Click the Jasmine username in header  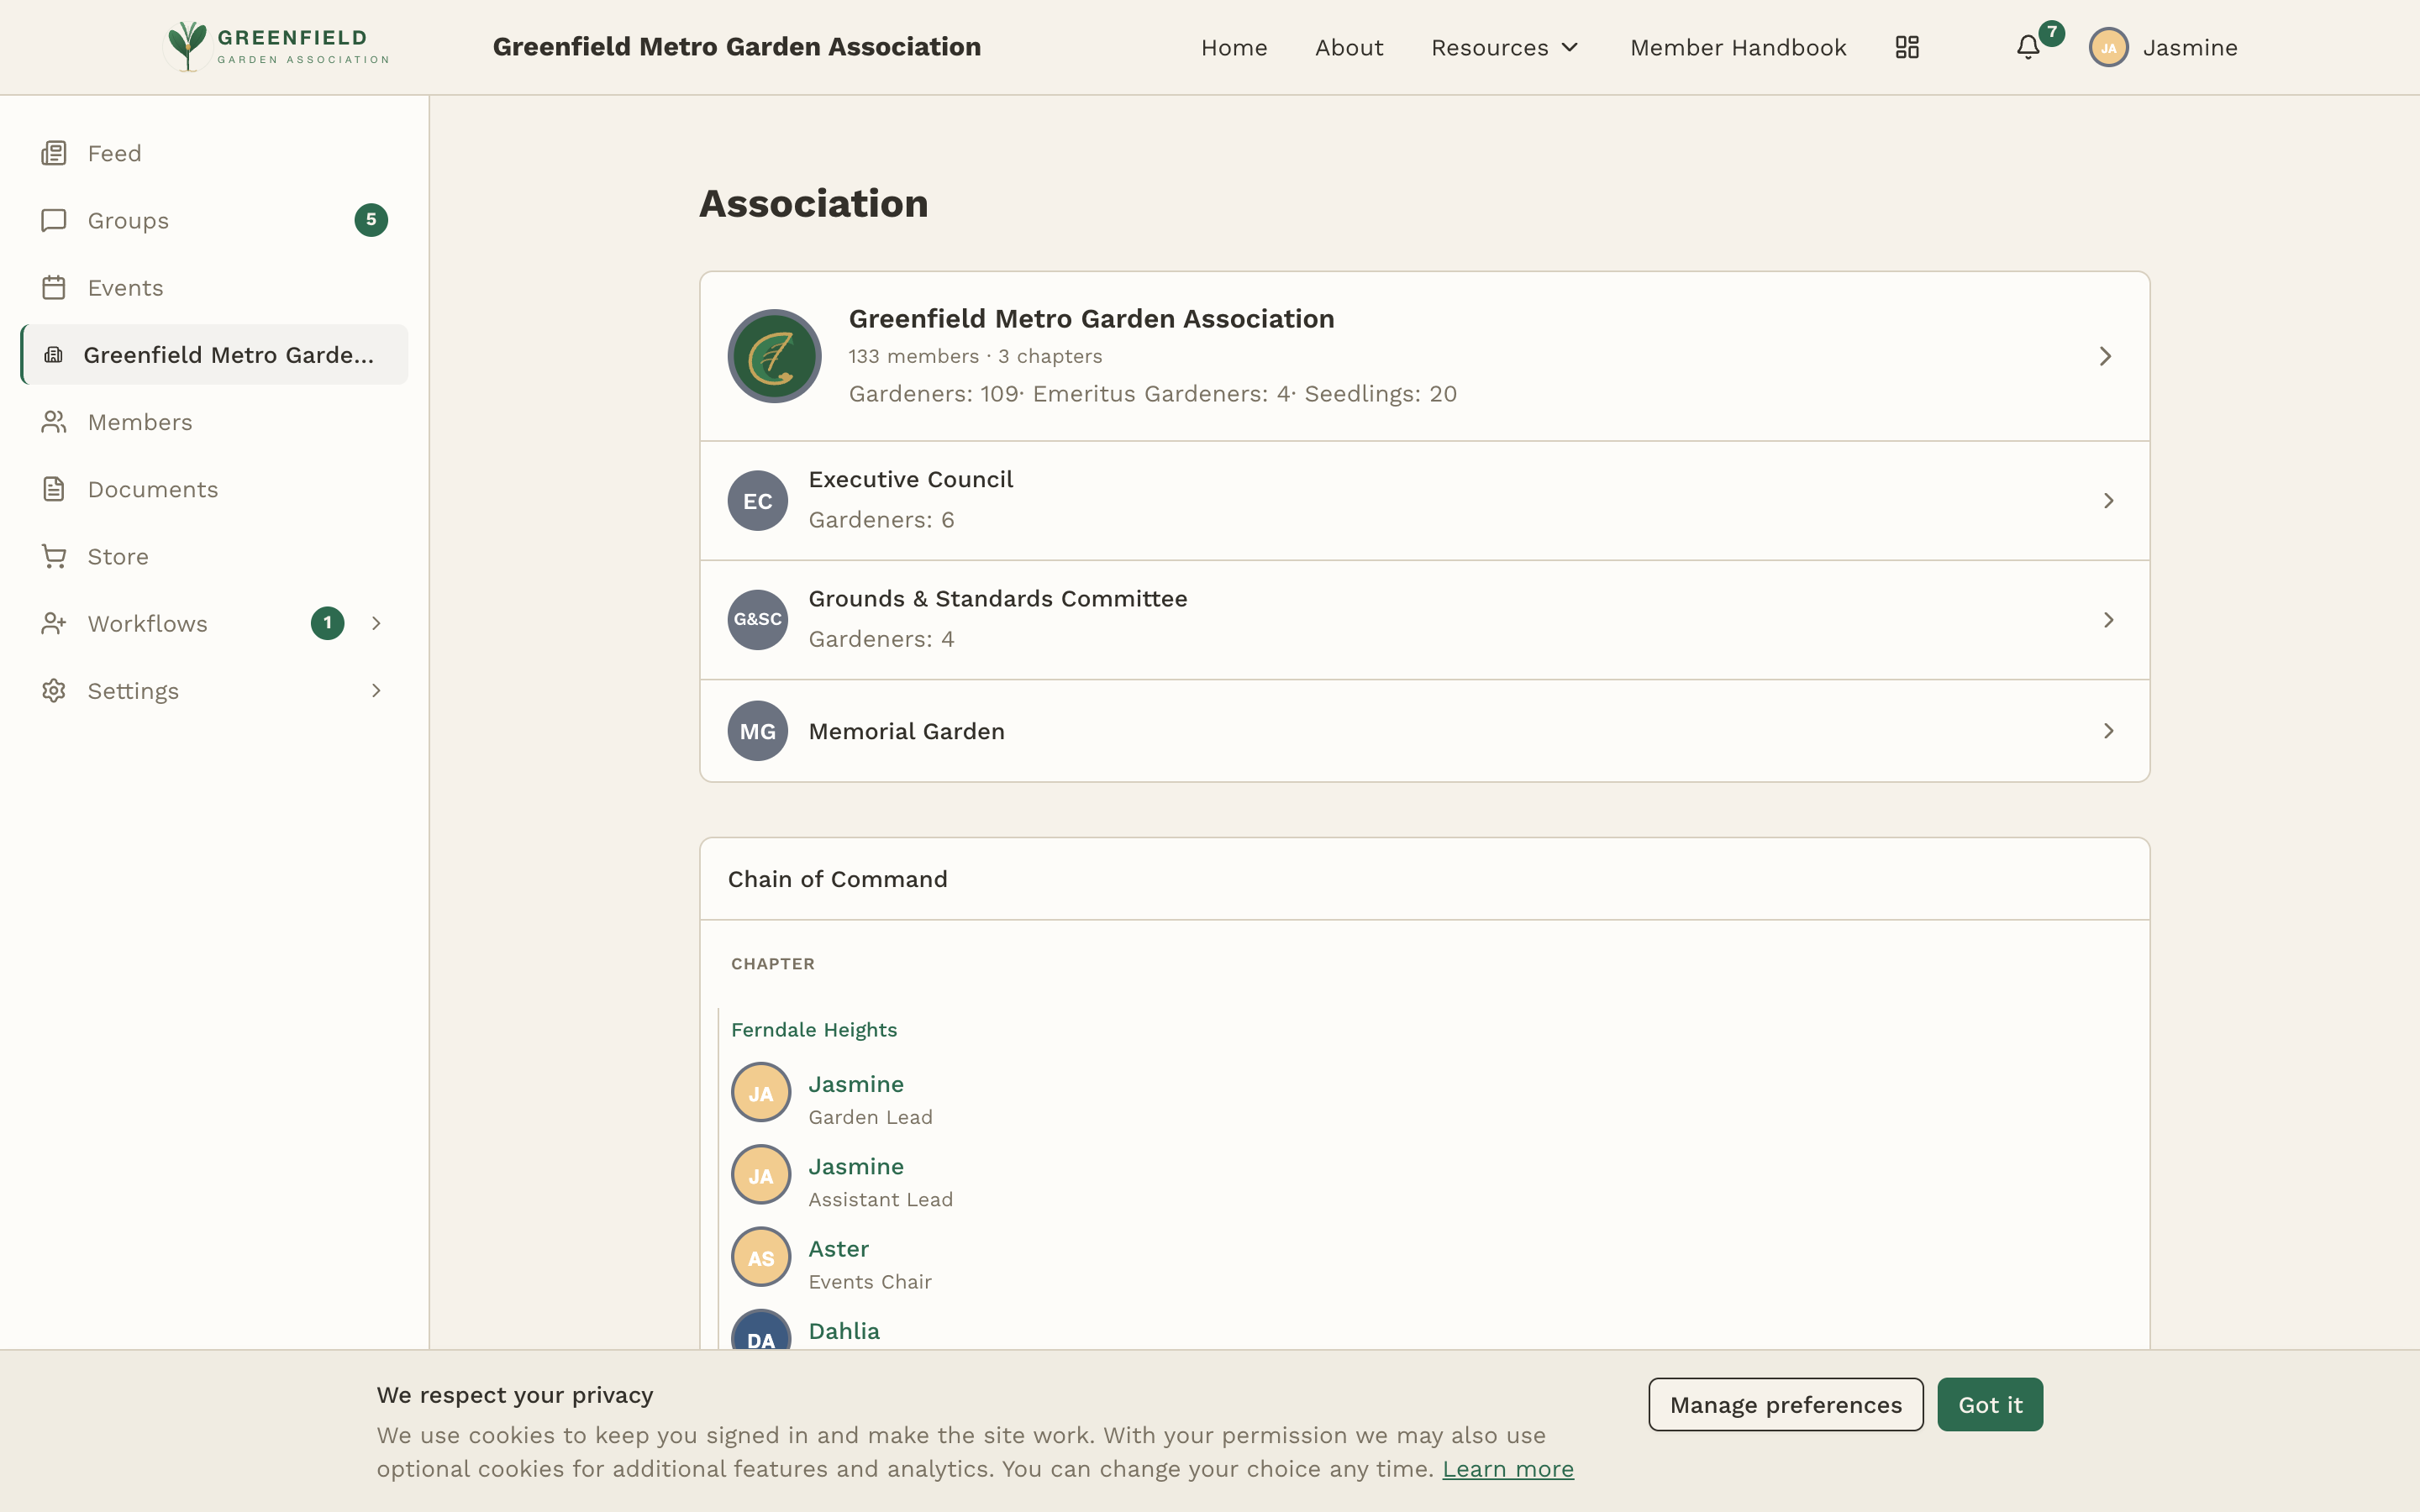pyautogui.click(x=2190, y=47)
